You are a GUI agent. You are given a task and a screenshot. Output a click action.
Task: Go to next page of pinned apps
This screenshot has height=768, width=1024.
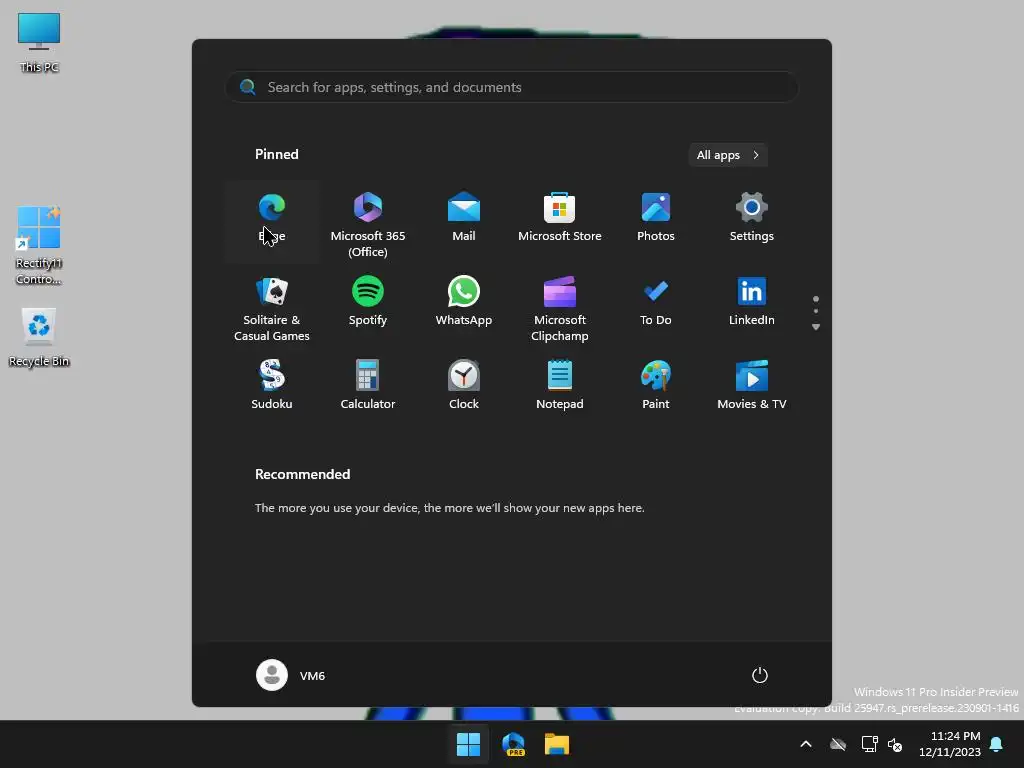816,327
